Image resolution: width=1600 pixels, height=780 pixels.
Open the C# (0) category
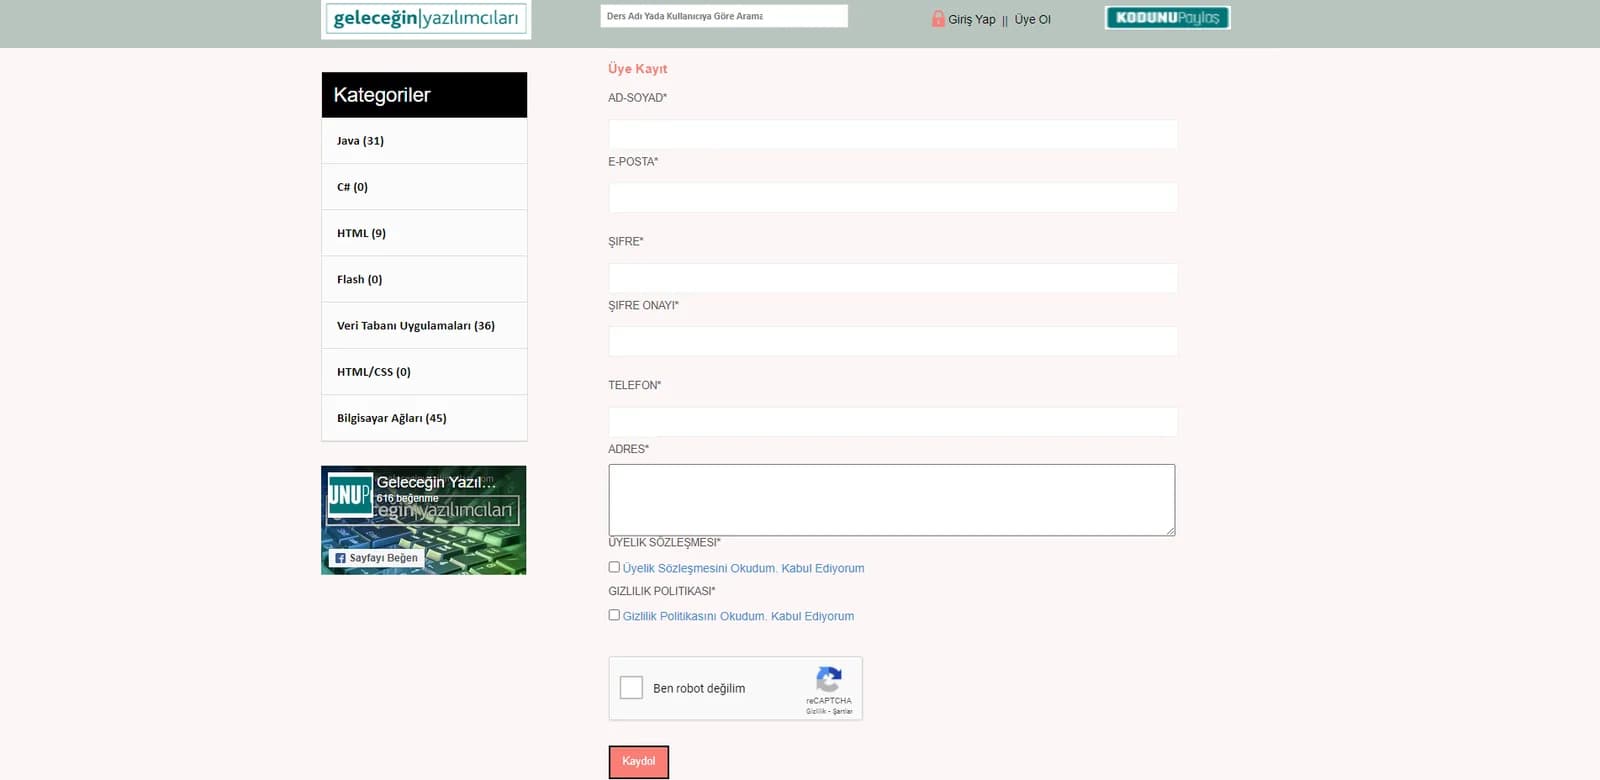[x=424, y=187]
